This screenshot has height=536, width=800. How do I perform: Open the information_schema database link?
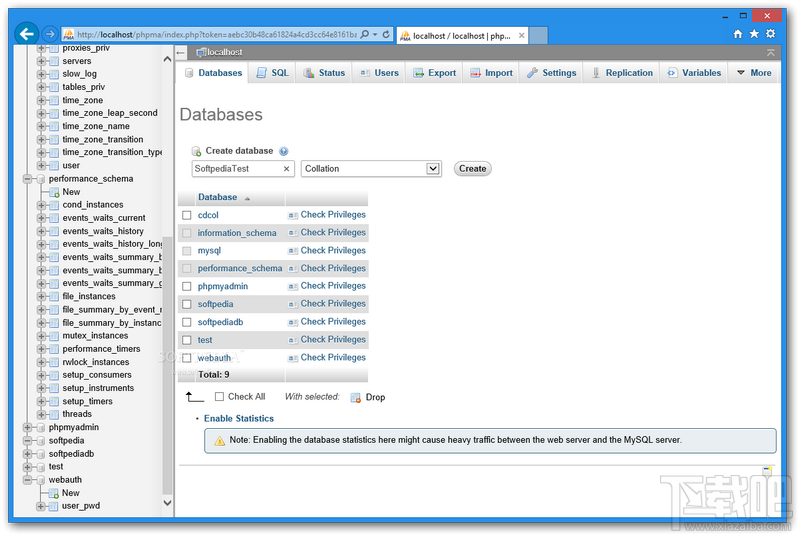237,233
